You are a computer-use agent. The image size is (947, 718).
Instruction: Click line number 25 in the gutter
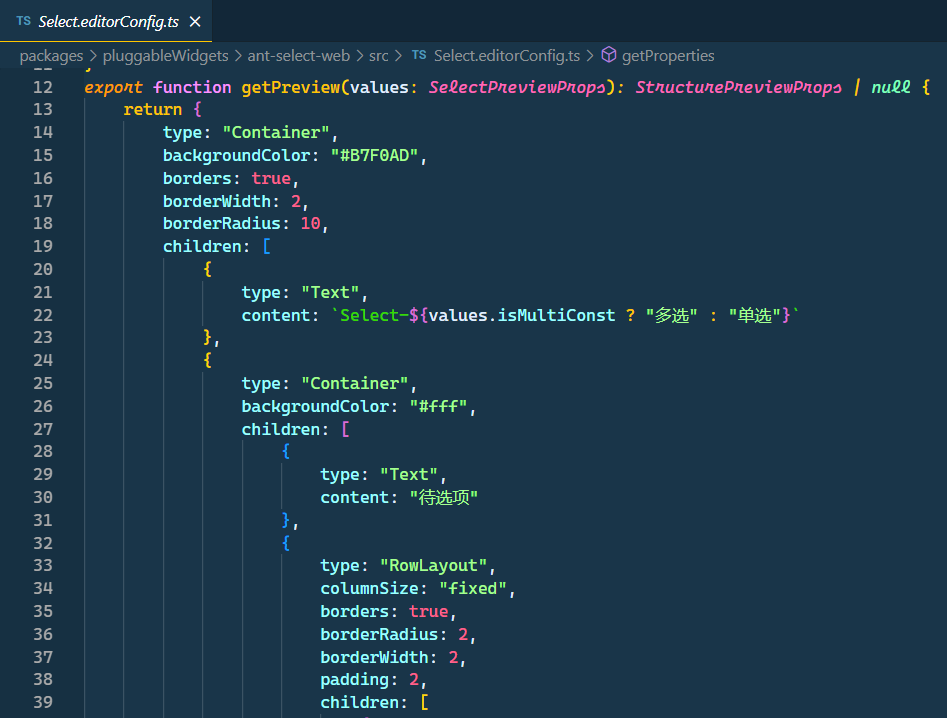42,383
